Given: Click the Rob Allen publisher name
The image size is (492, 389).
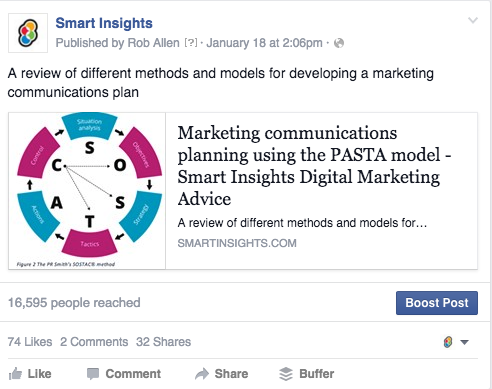Looking at the screenshot, I should point(154,43).
